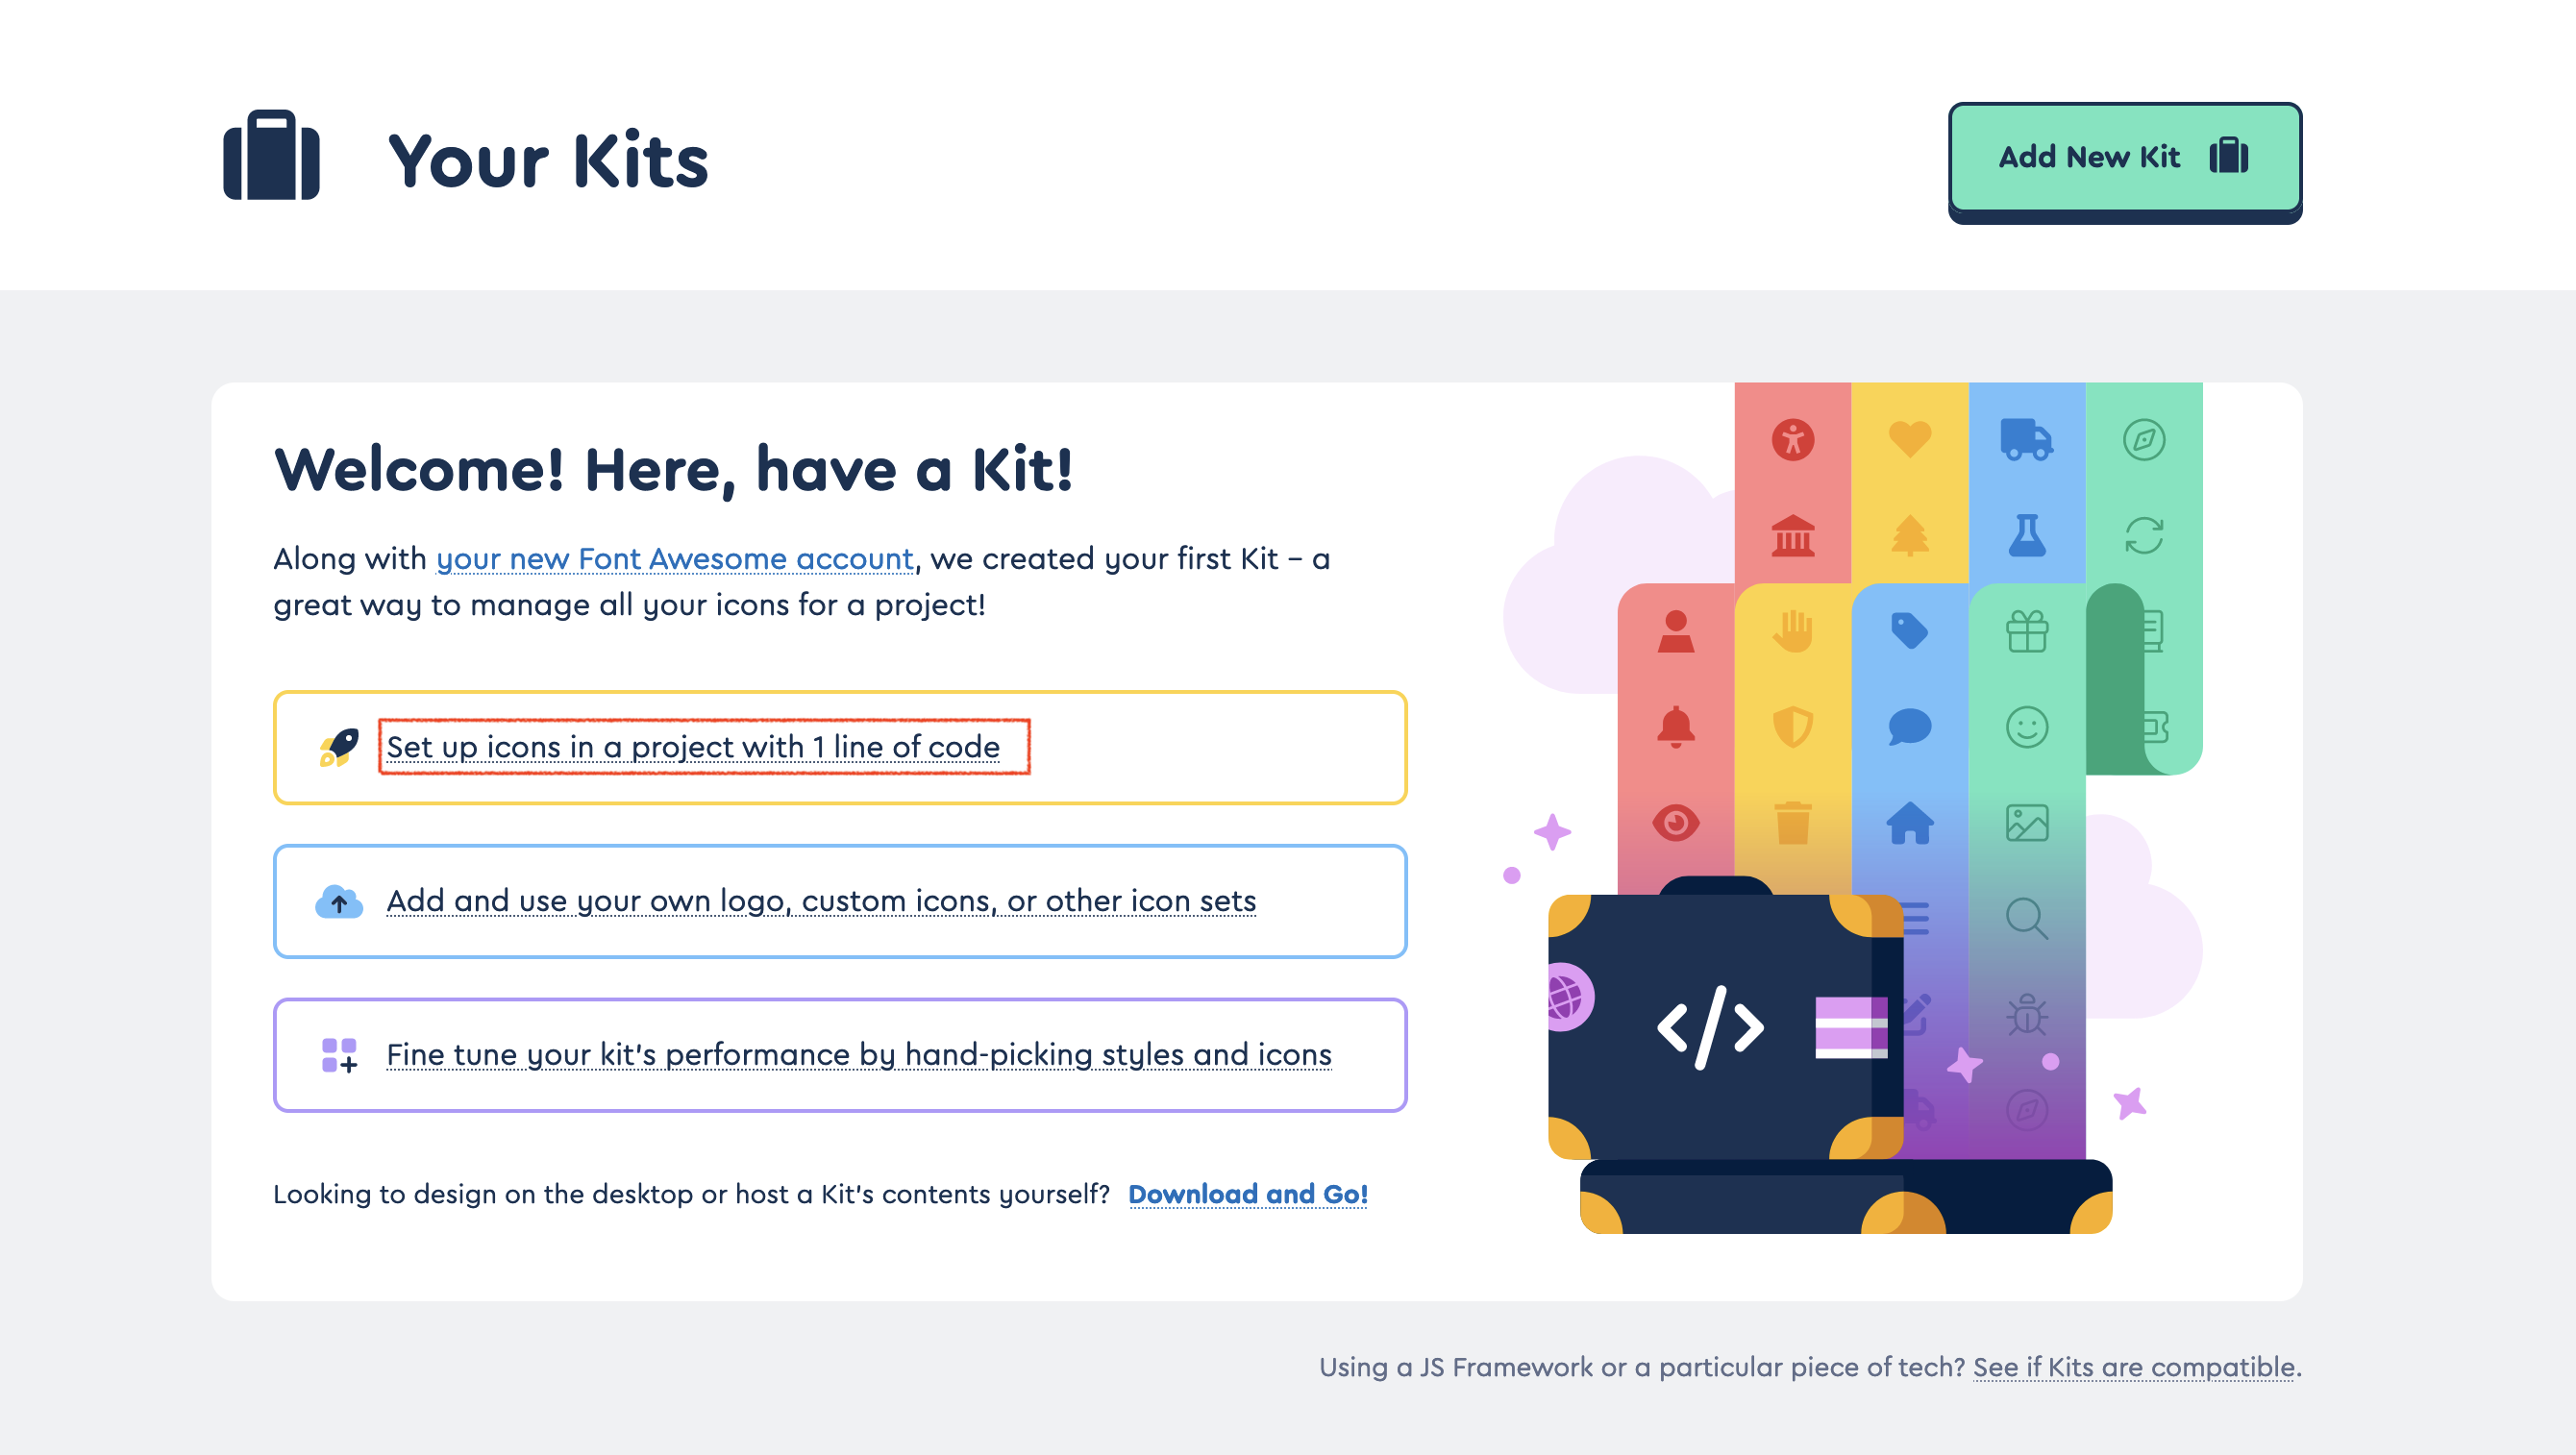Click the suitcase icon beside Your Kits

(x=271, y=155)
